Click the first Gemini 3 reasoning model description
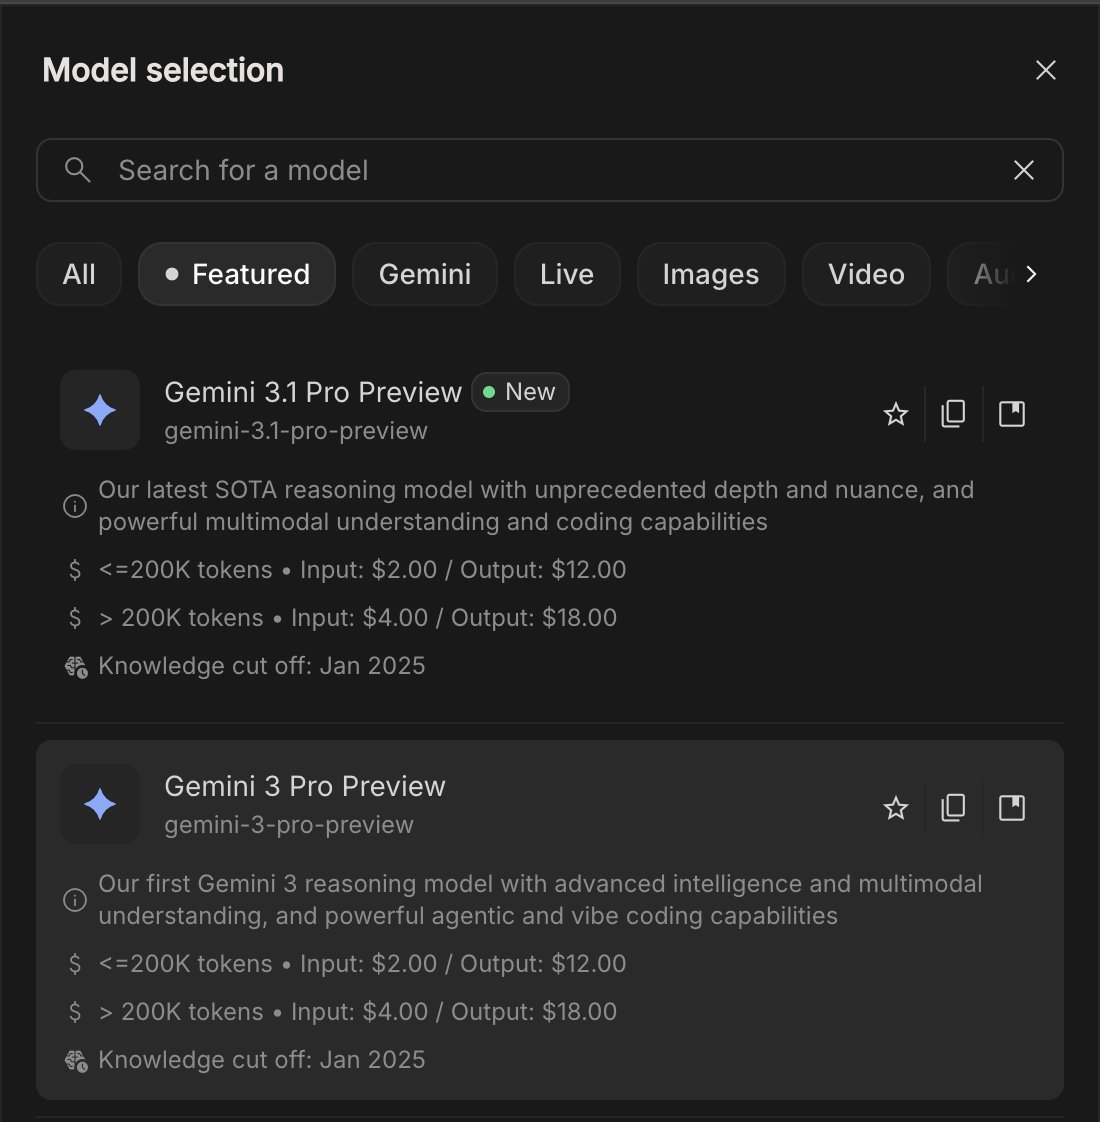Image resolution: width=1100 pixels, height=1122 pixels. (x=540, y=899)
